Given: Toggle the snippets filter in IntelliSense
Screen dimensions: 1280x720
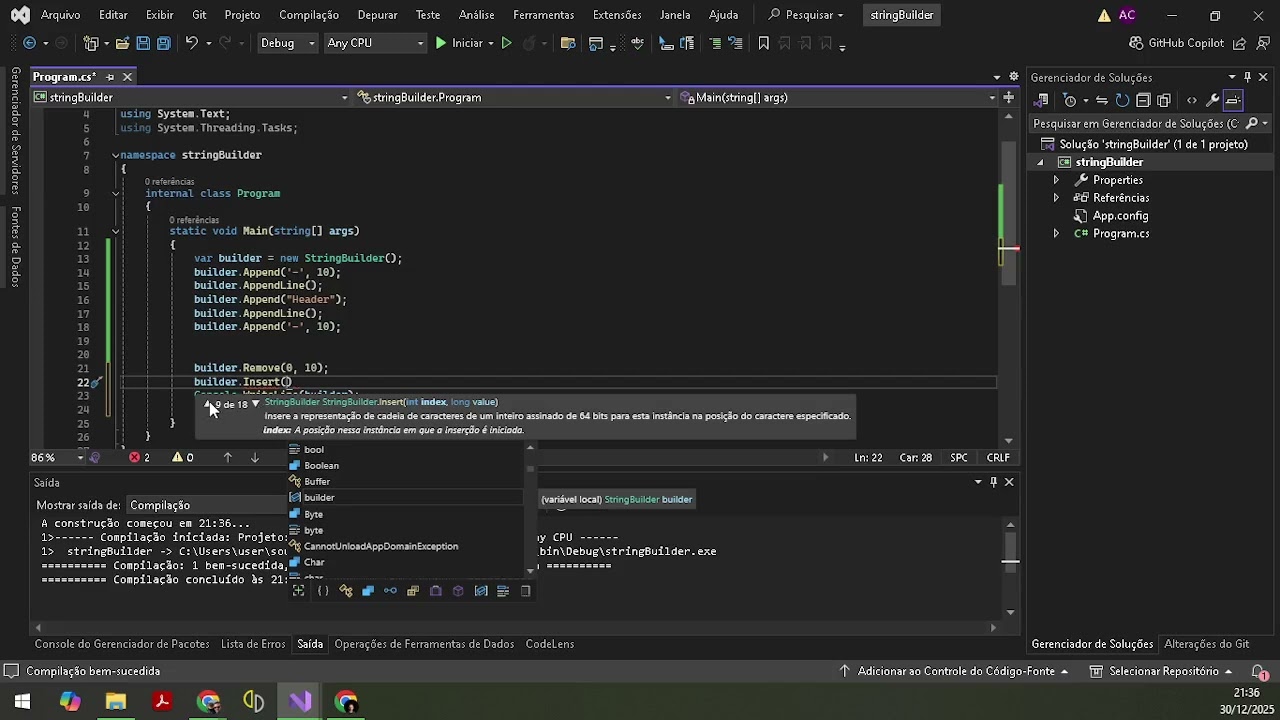Looking at the screenshot, I should tap(526, 591).
